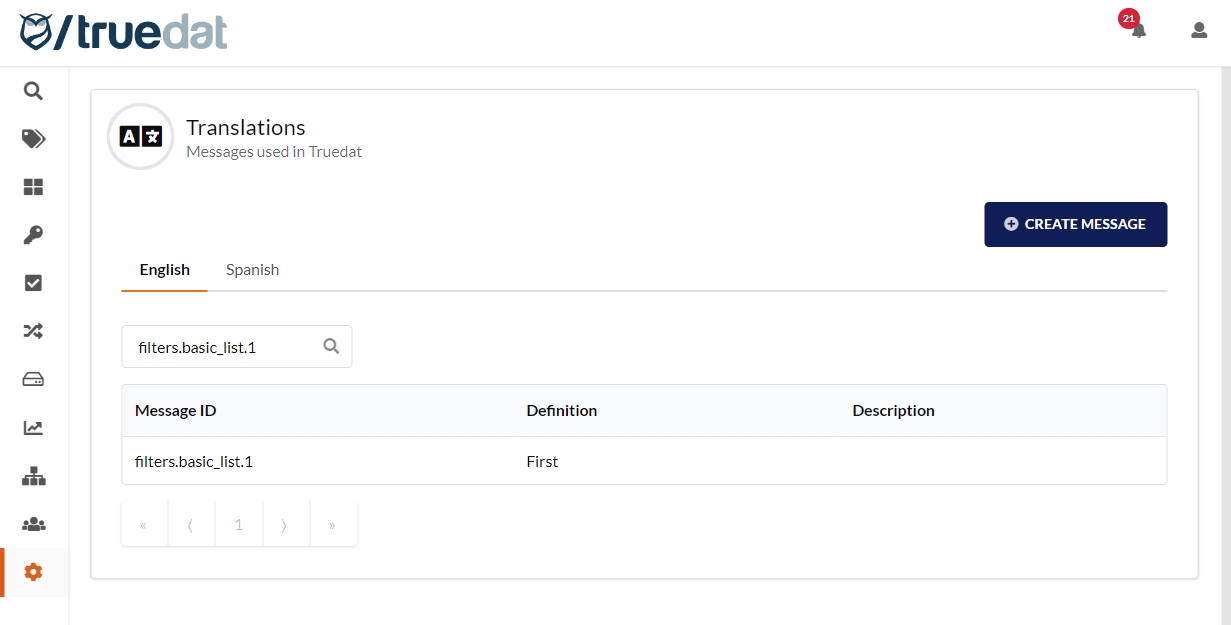Go to pagination page 1
The height and width of the screenshot is (625, 1231).
238,525
